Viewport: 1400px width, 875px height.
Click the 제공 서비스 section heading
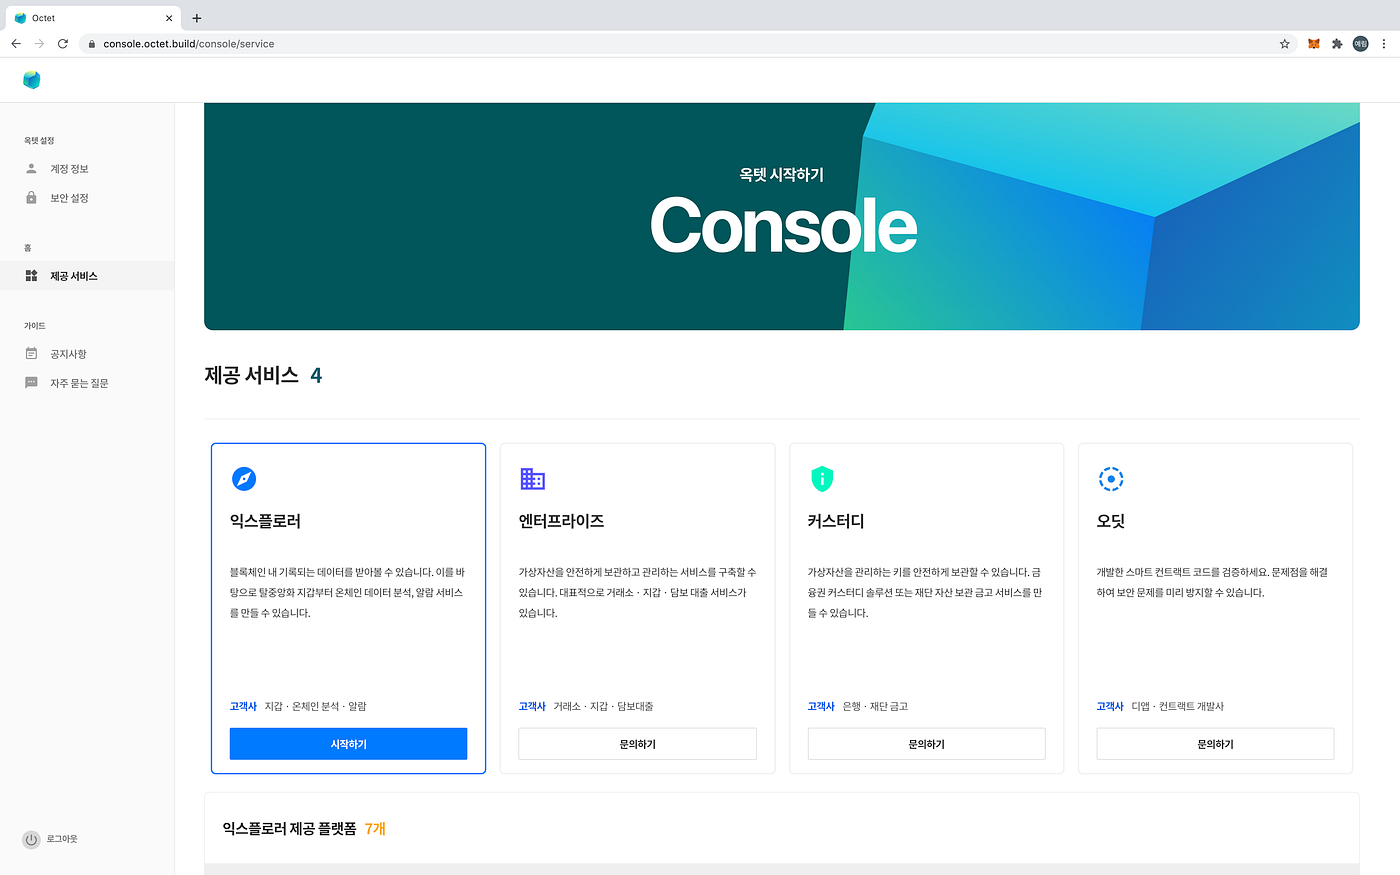click(252, 375)
